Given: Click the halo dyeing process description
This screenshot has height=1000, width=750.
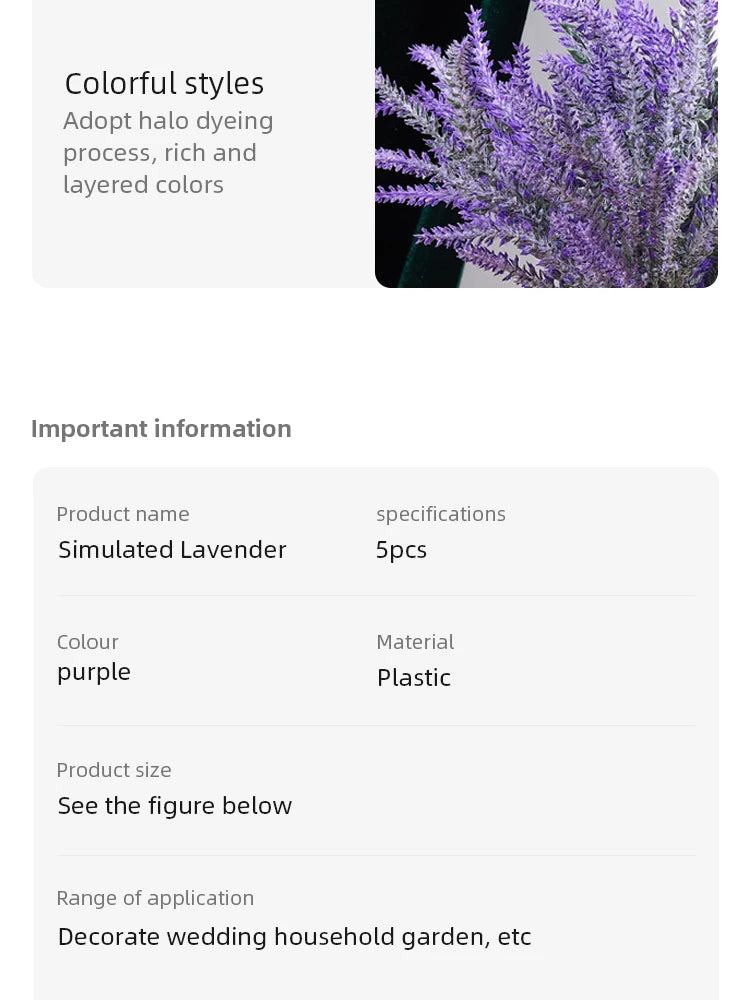Looking at the screenshot, I should [x=167, y=152].
